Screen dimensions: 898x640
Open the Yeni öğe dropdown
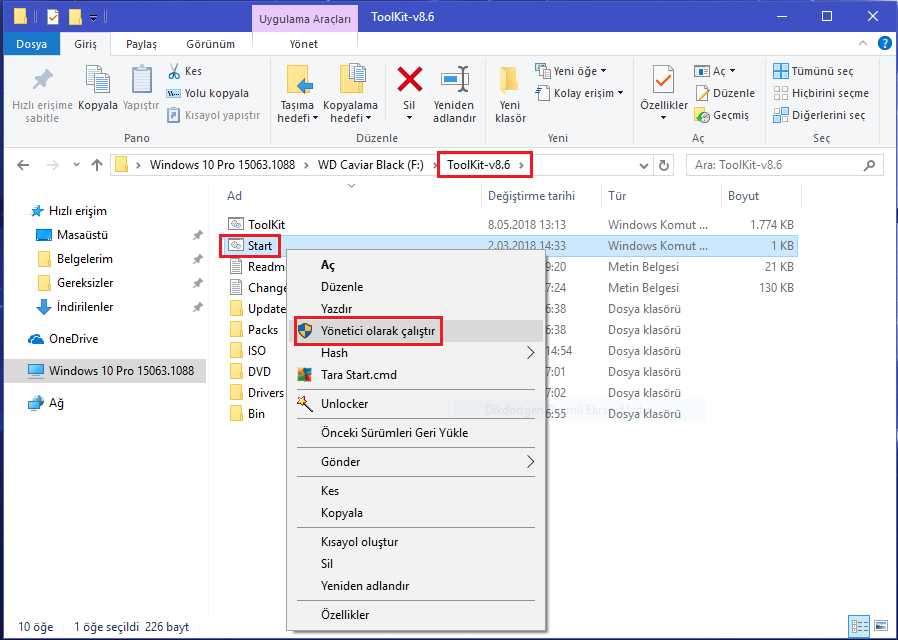[x=571, y=71]
